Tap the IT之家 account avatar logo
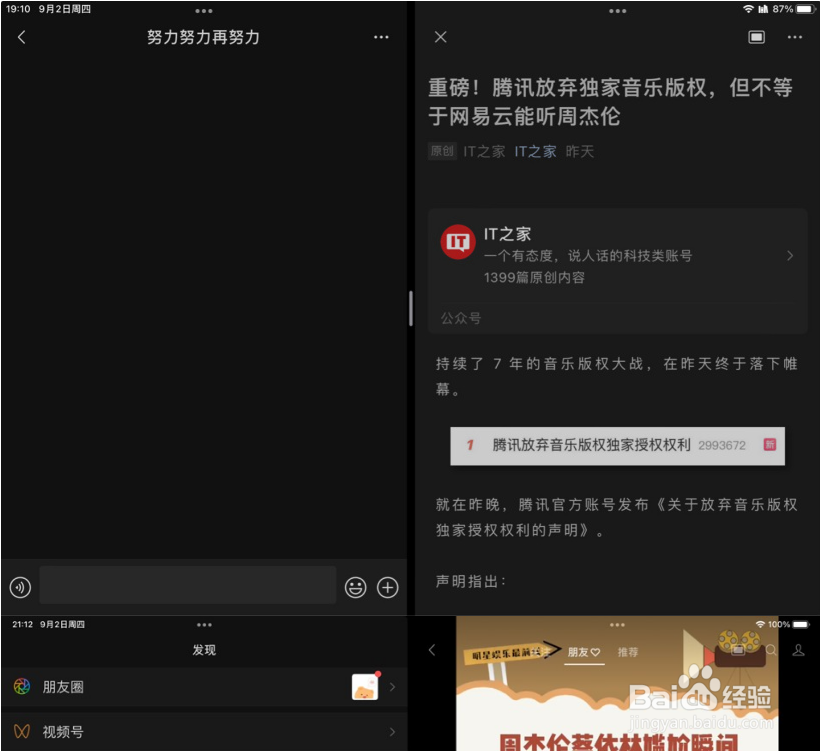Viewport: 820px width, 751px height. tap(457, 242)
